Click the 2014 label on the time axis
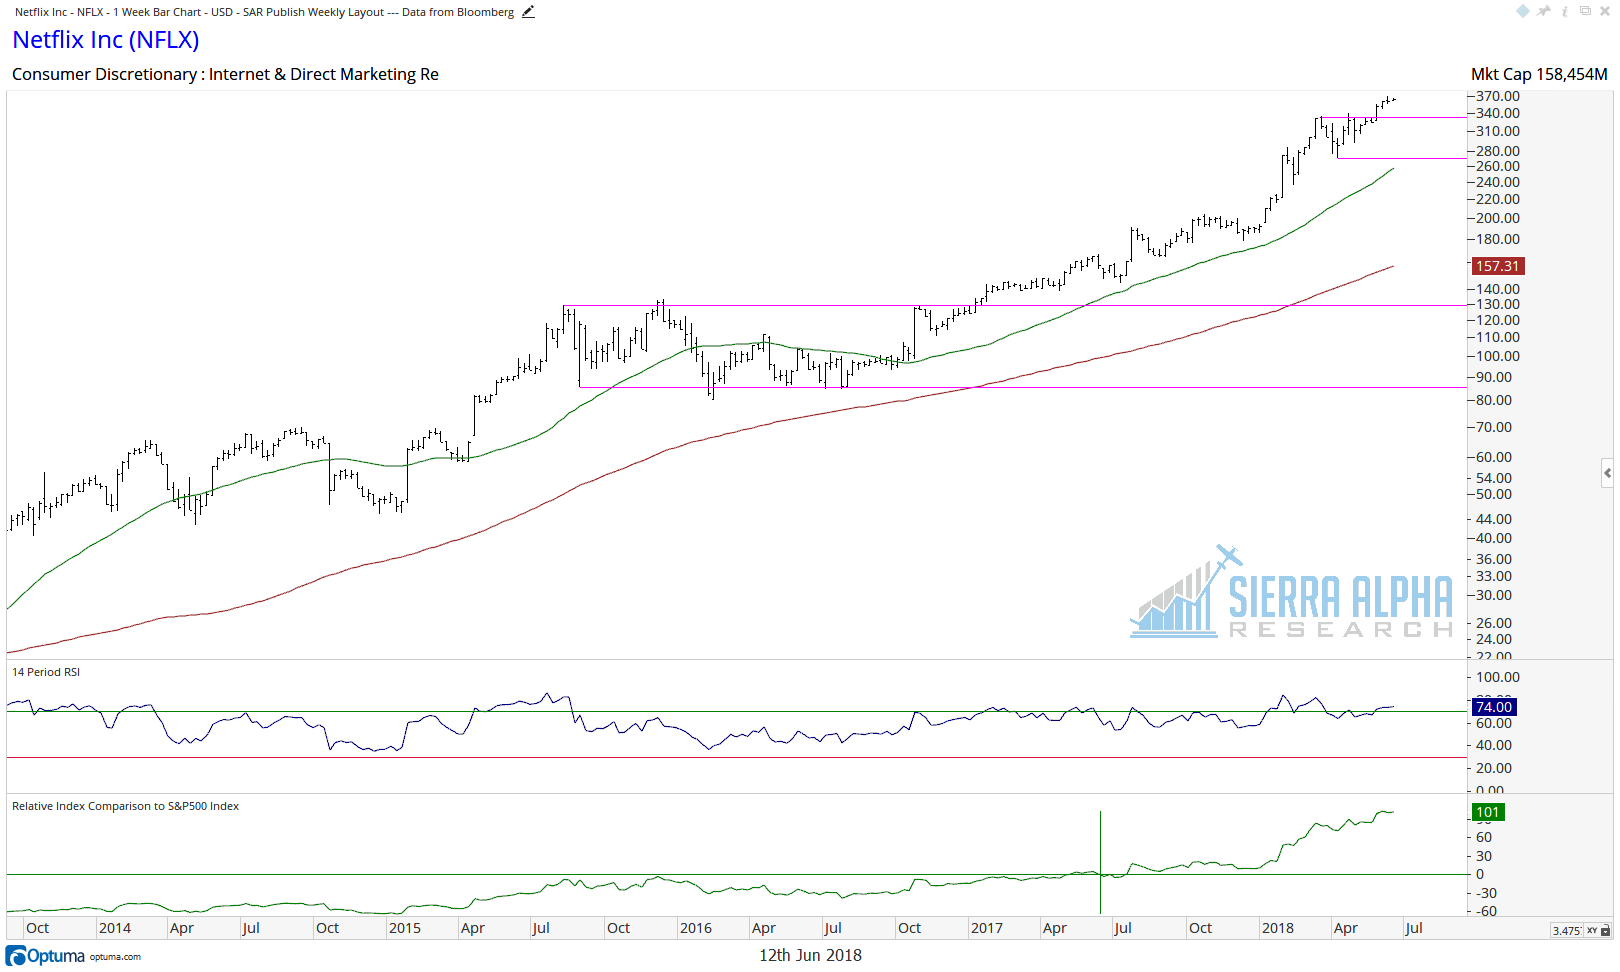 point(115,928)
